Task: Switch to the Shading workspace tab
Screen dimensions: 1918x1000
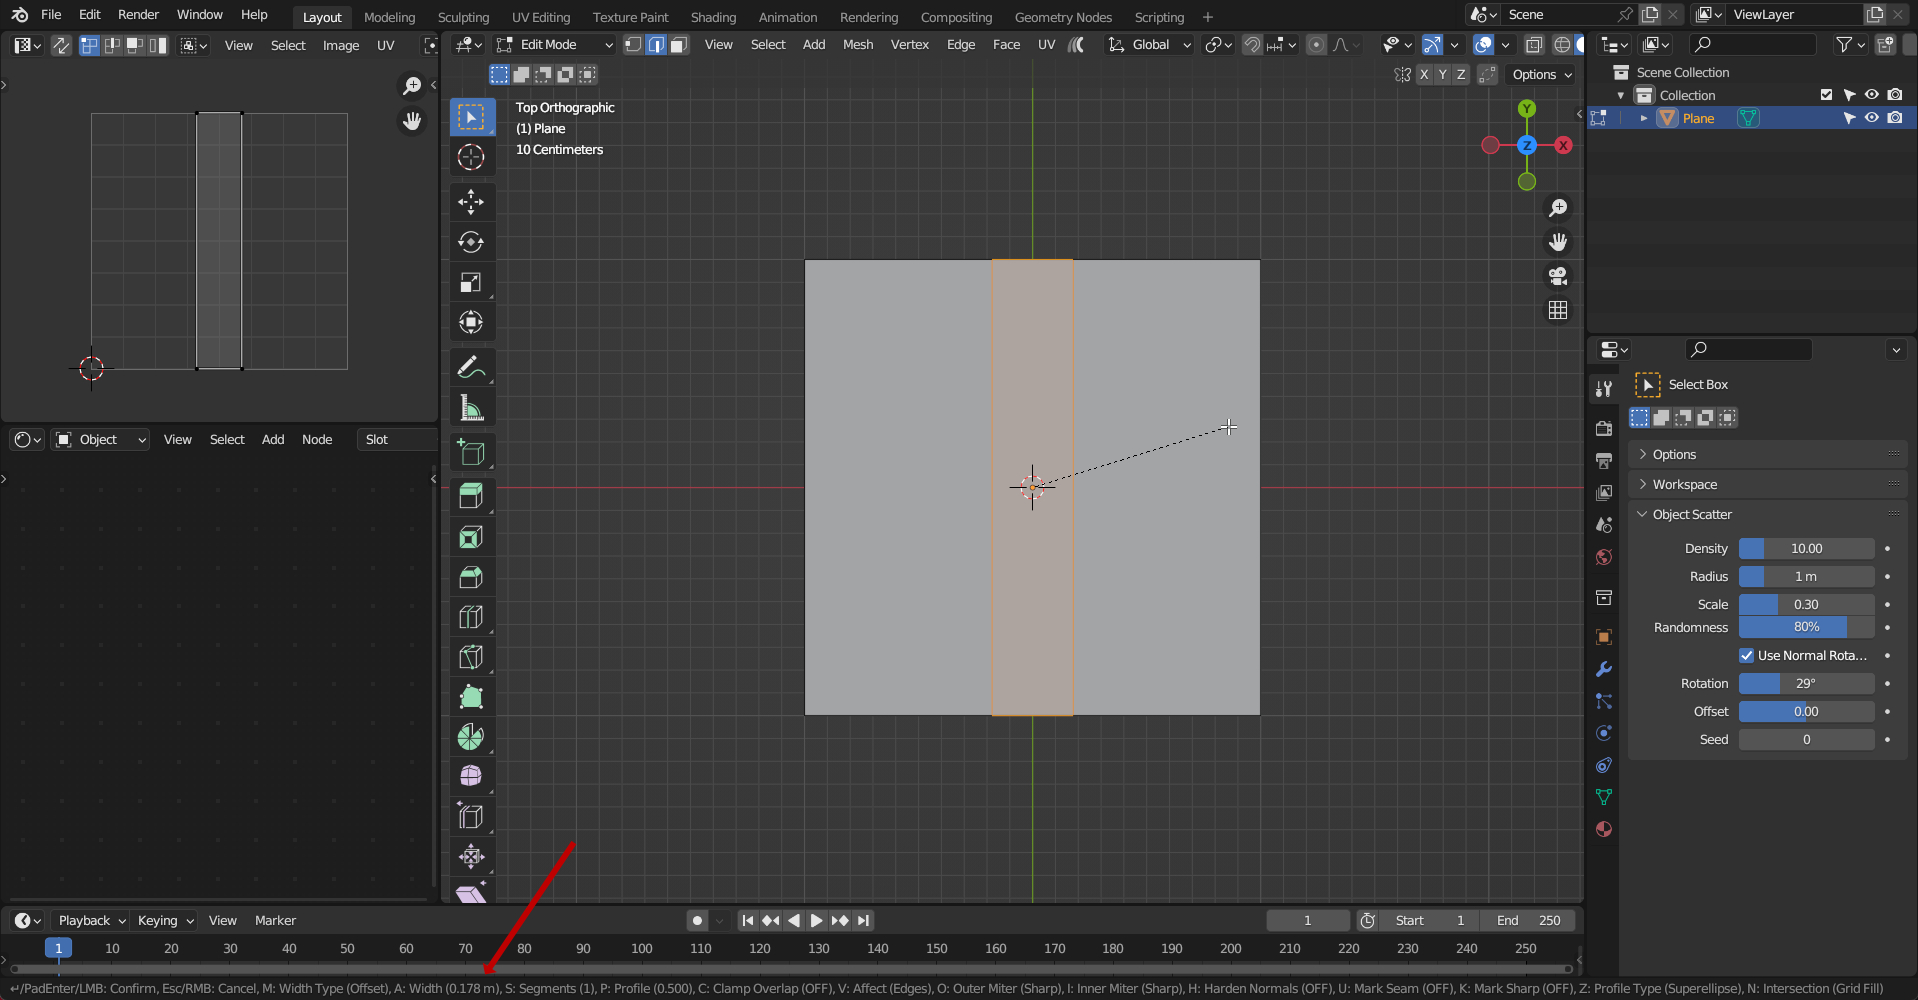Action: click(713, 17)
